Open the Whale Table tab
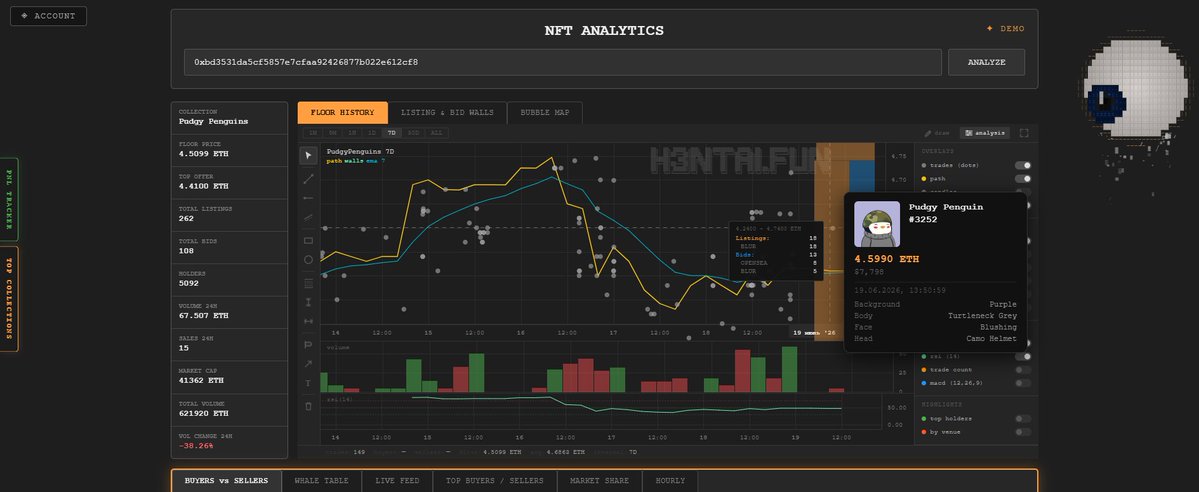The image size is (1199, 492). coord(321,481)
